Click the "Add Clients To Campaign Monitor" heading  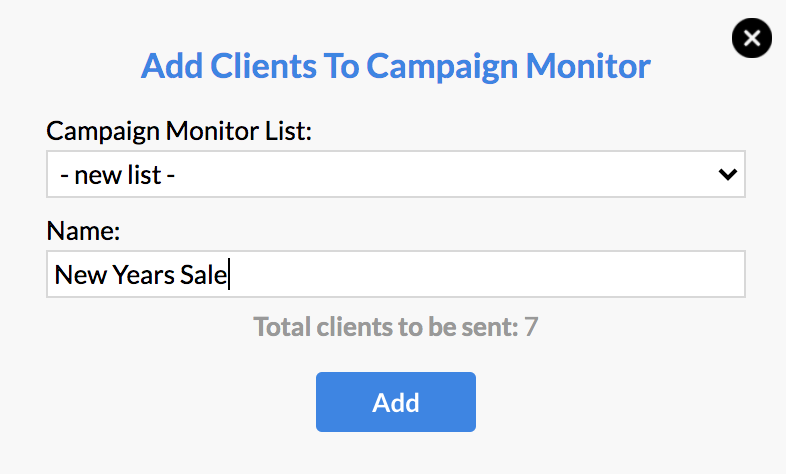point(396,66)
